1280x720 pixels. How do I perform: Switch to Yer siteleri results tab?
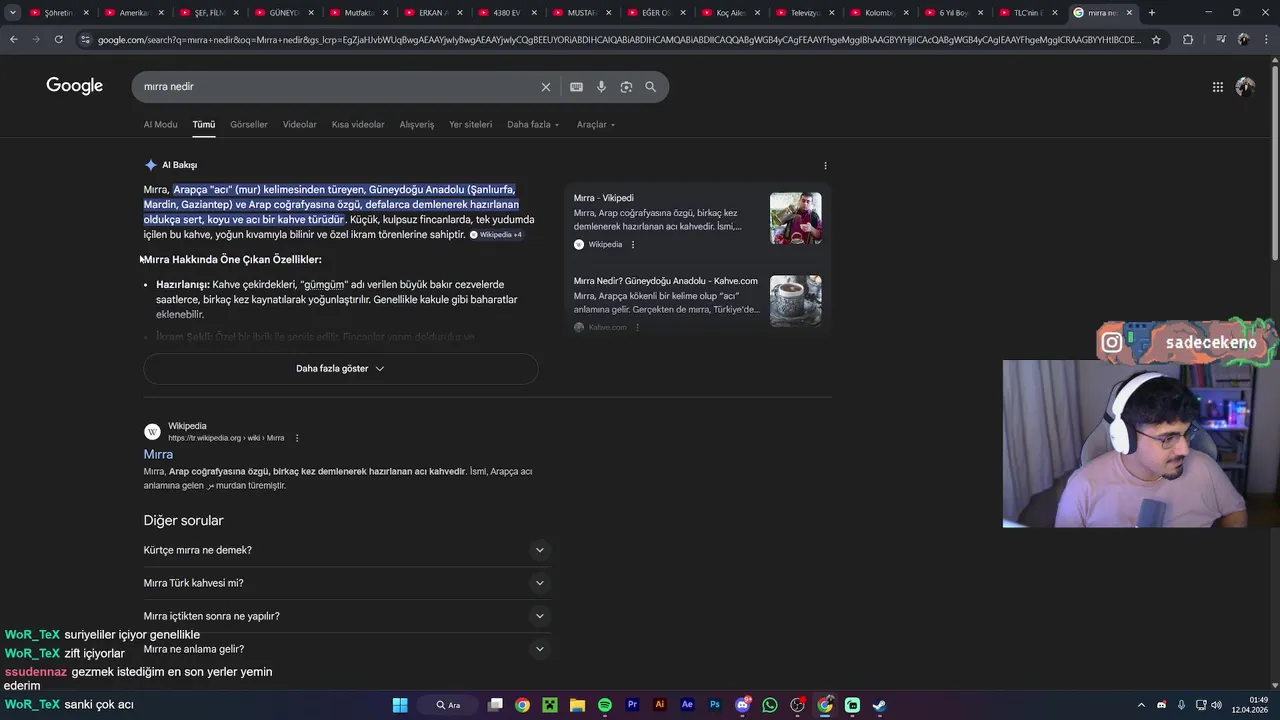471,125
